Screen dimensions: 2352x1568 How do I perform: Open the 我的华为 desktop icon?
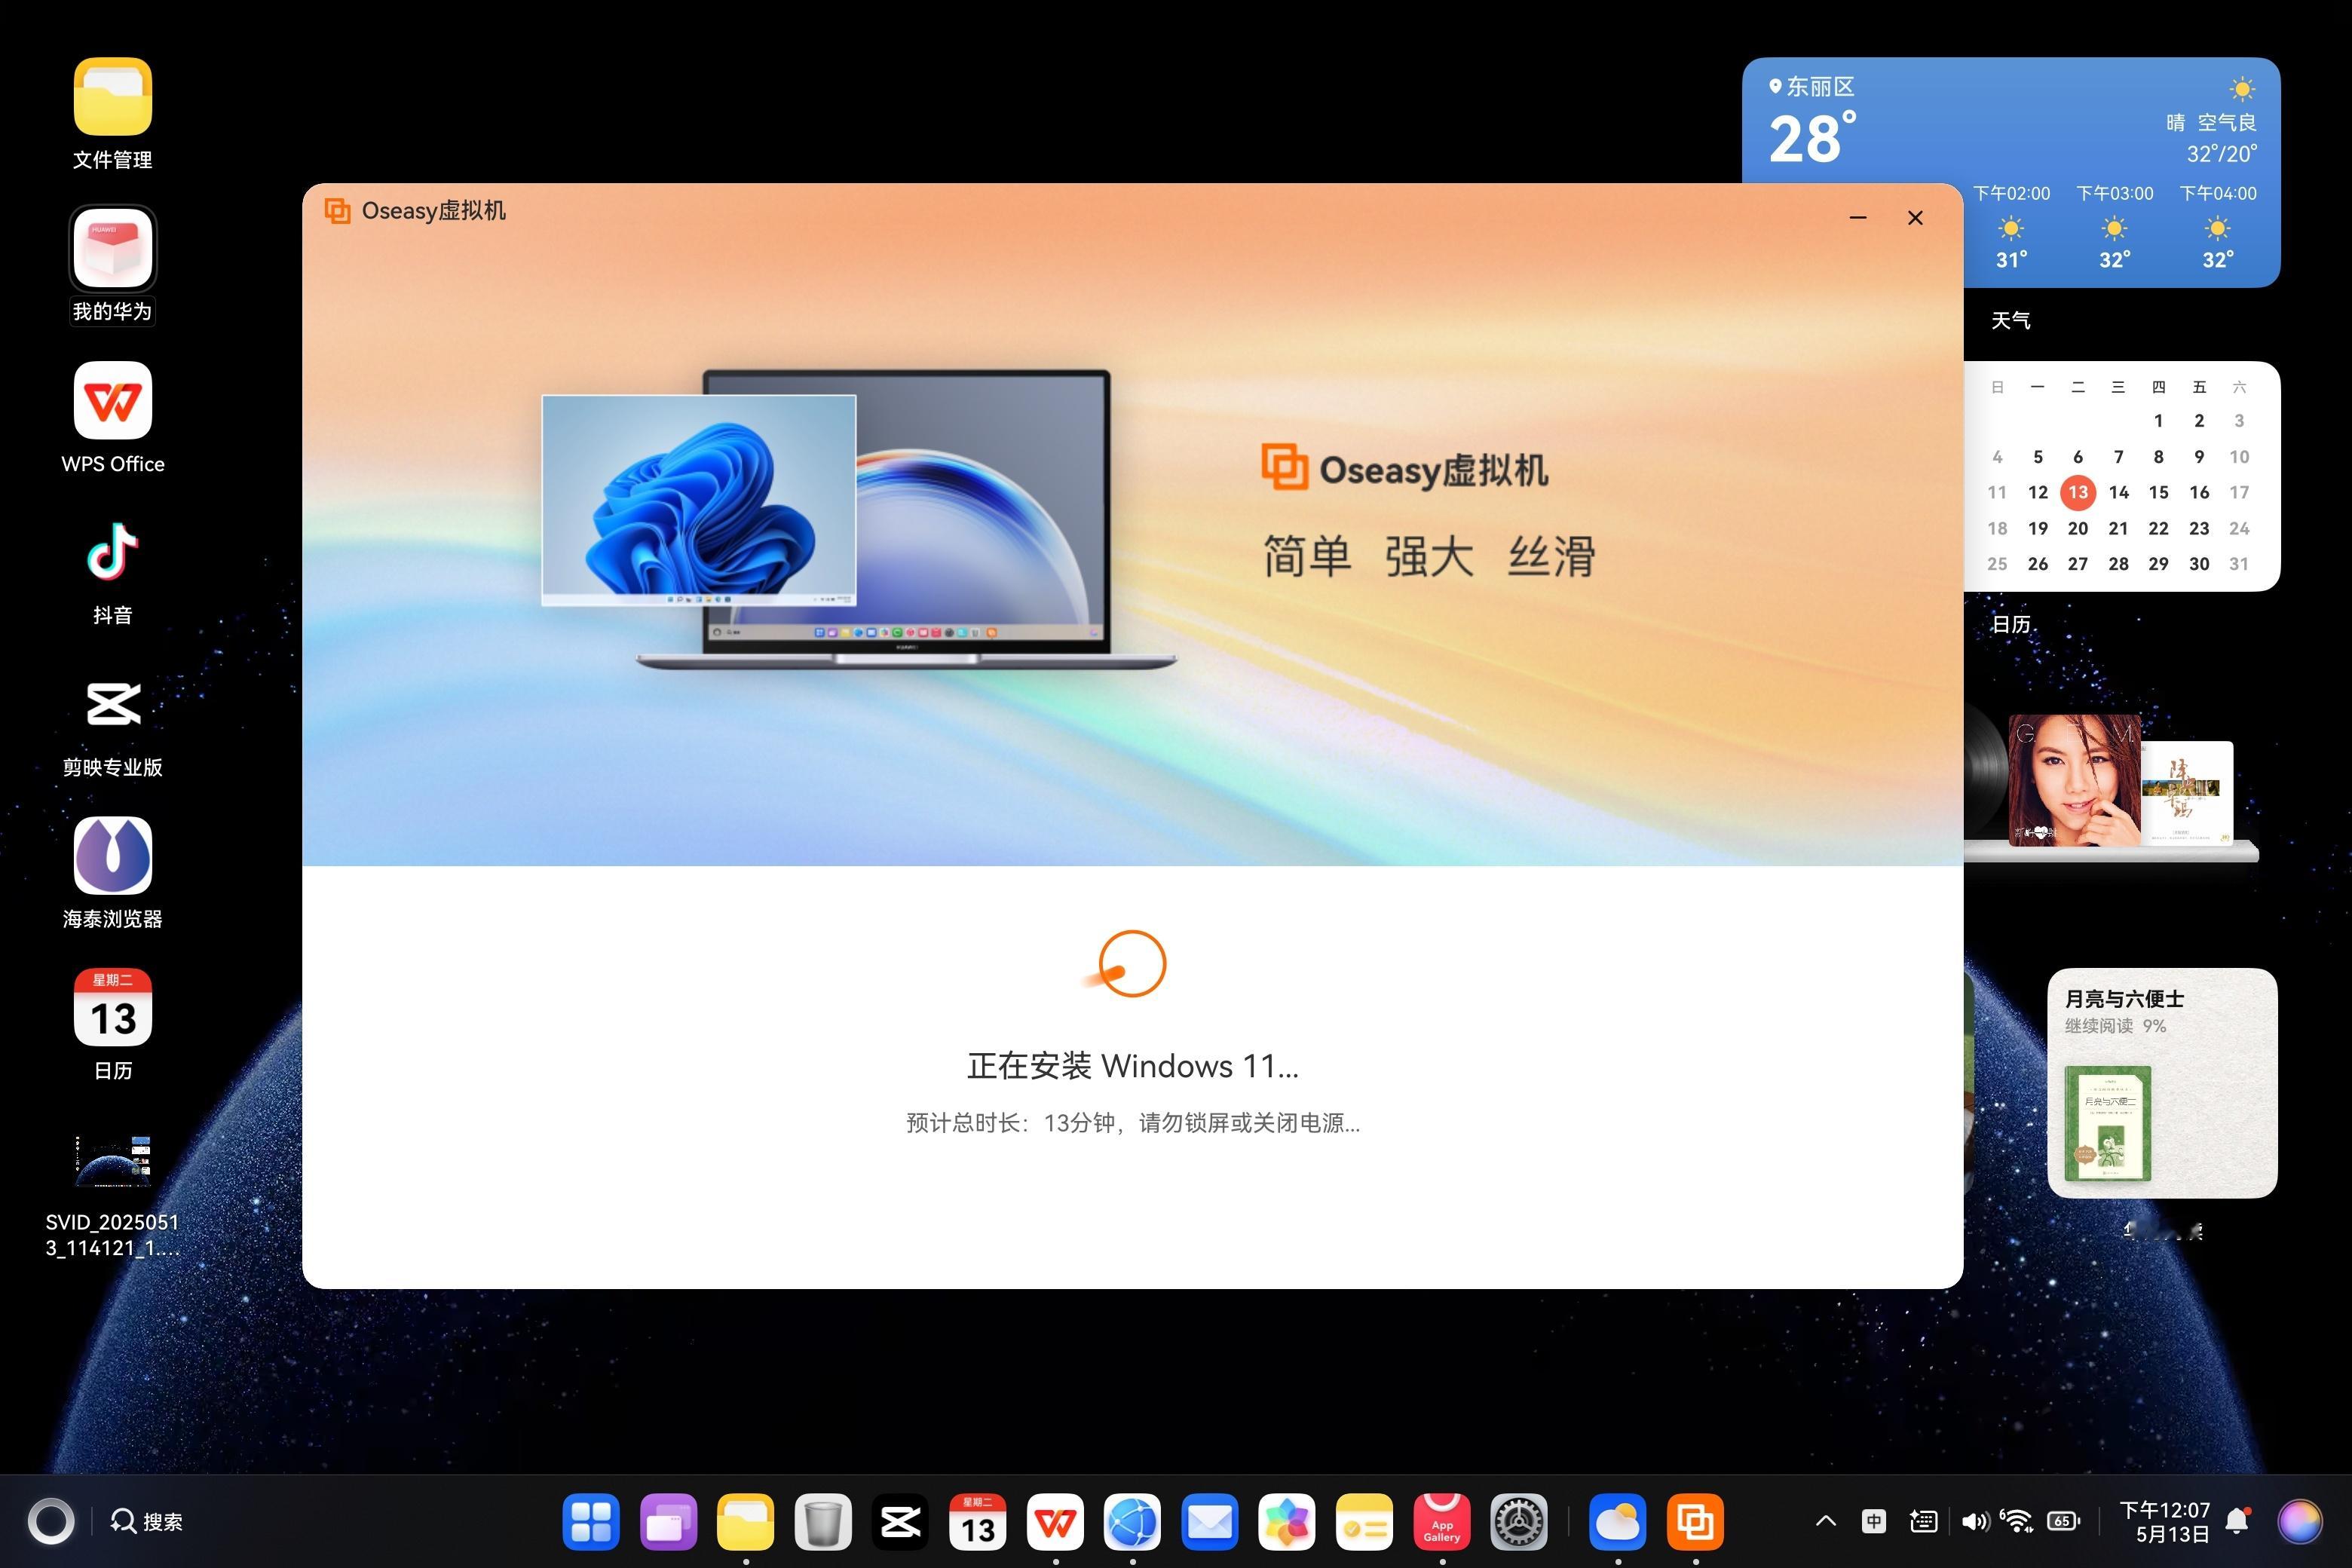(x=112, y=248)
